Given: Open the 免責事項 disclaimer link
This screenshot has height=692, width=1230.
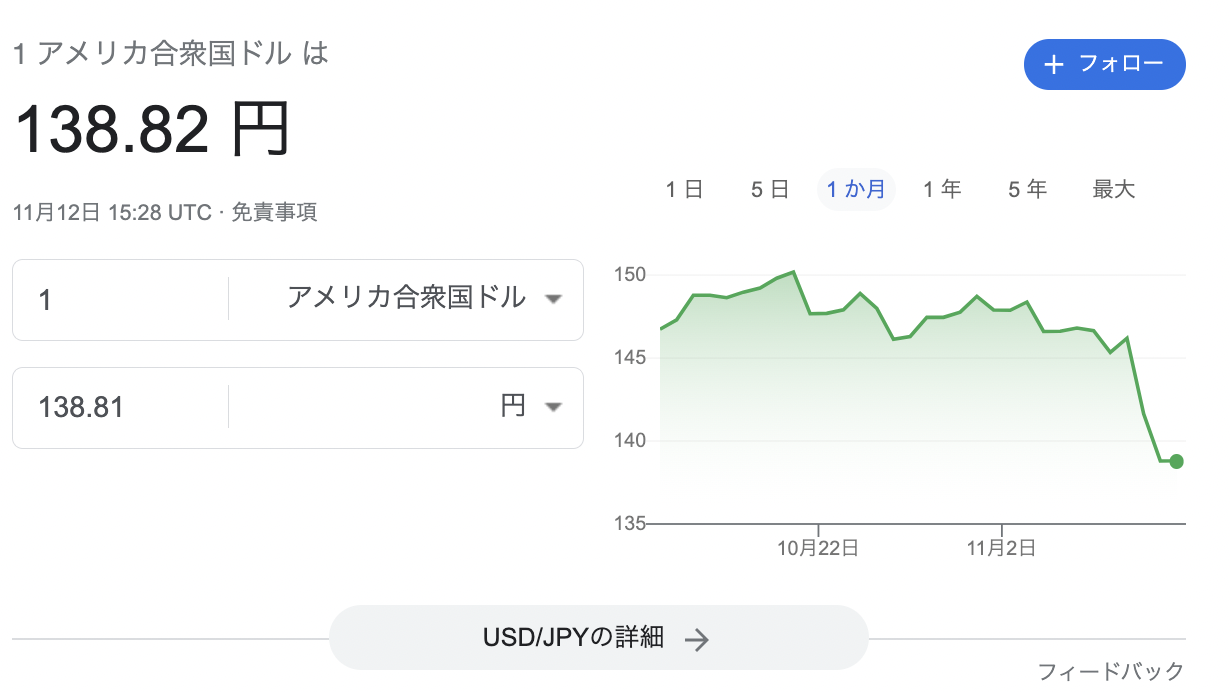Looking at the screenshot, I should (275, 212).
